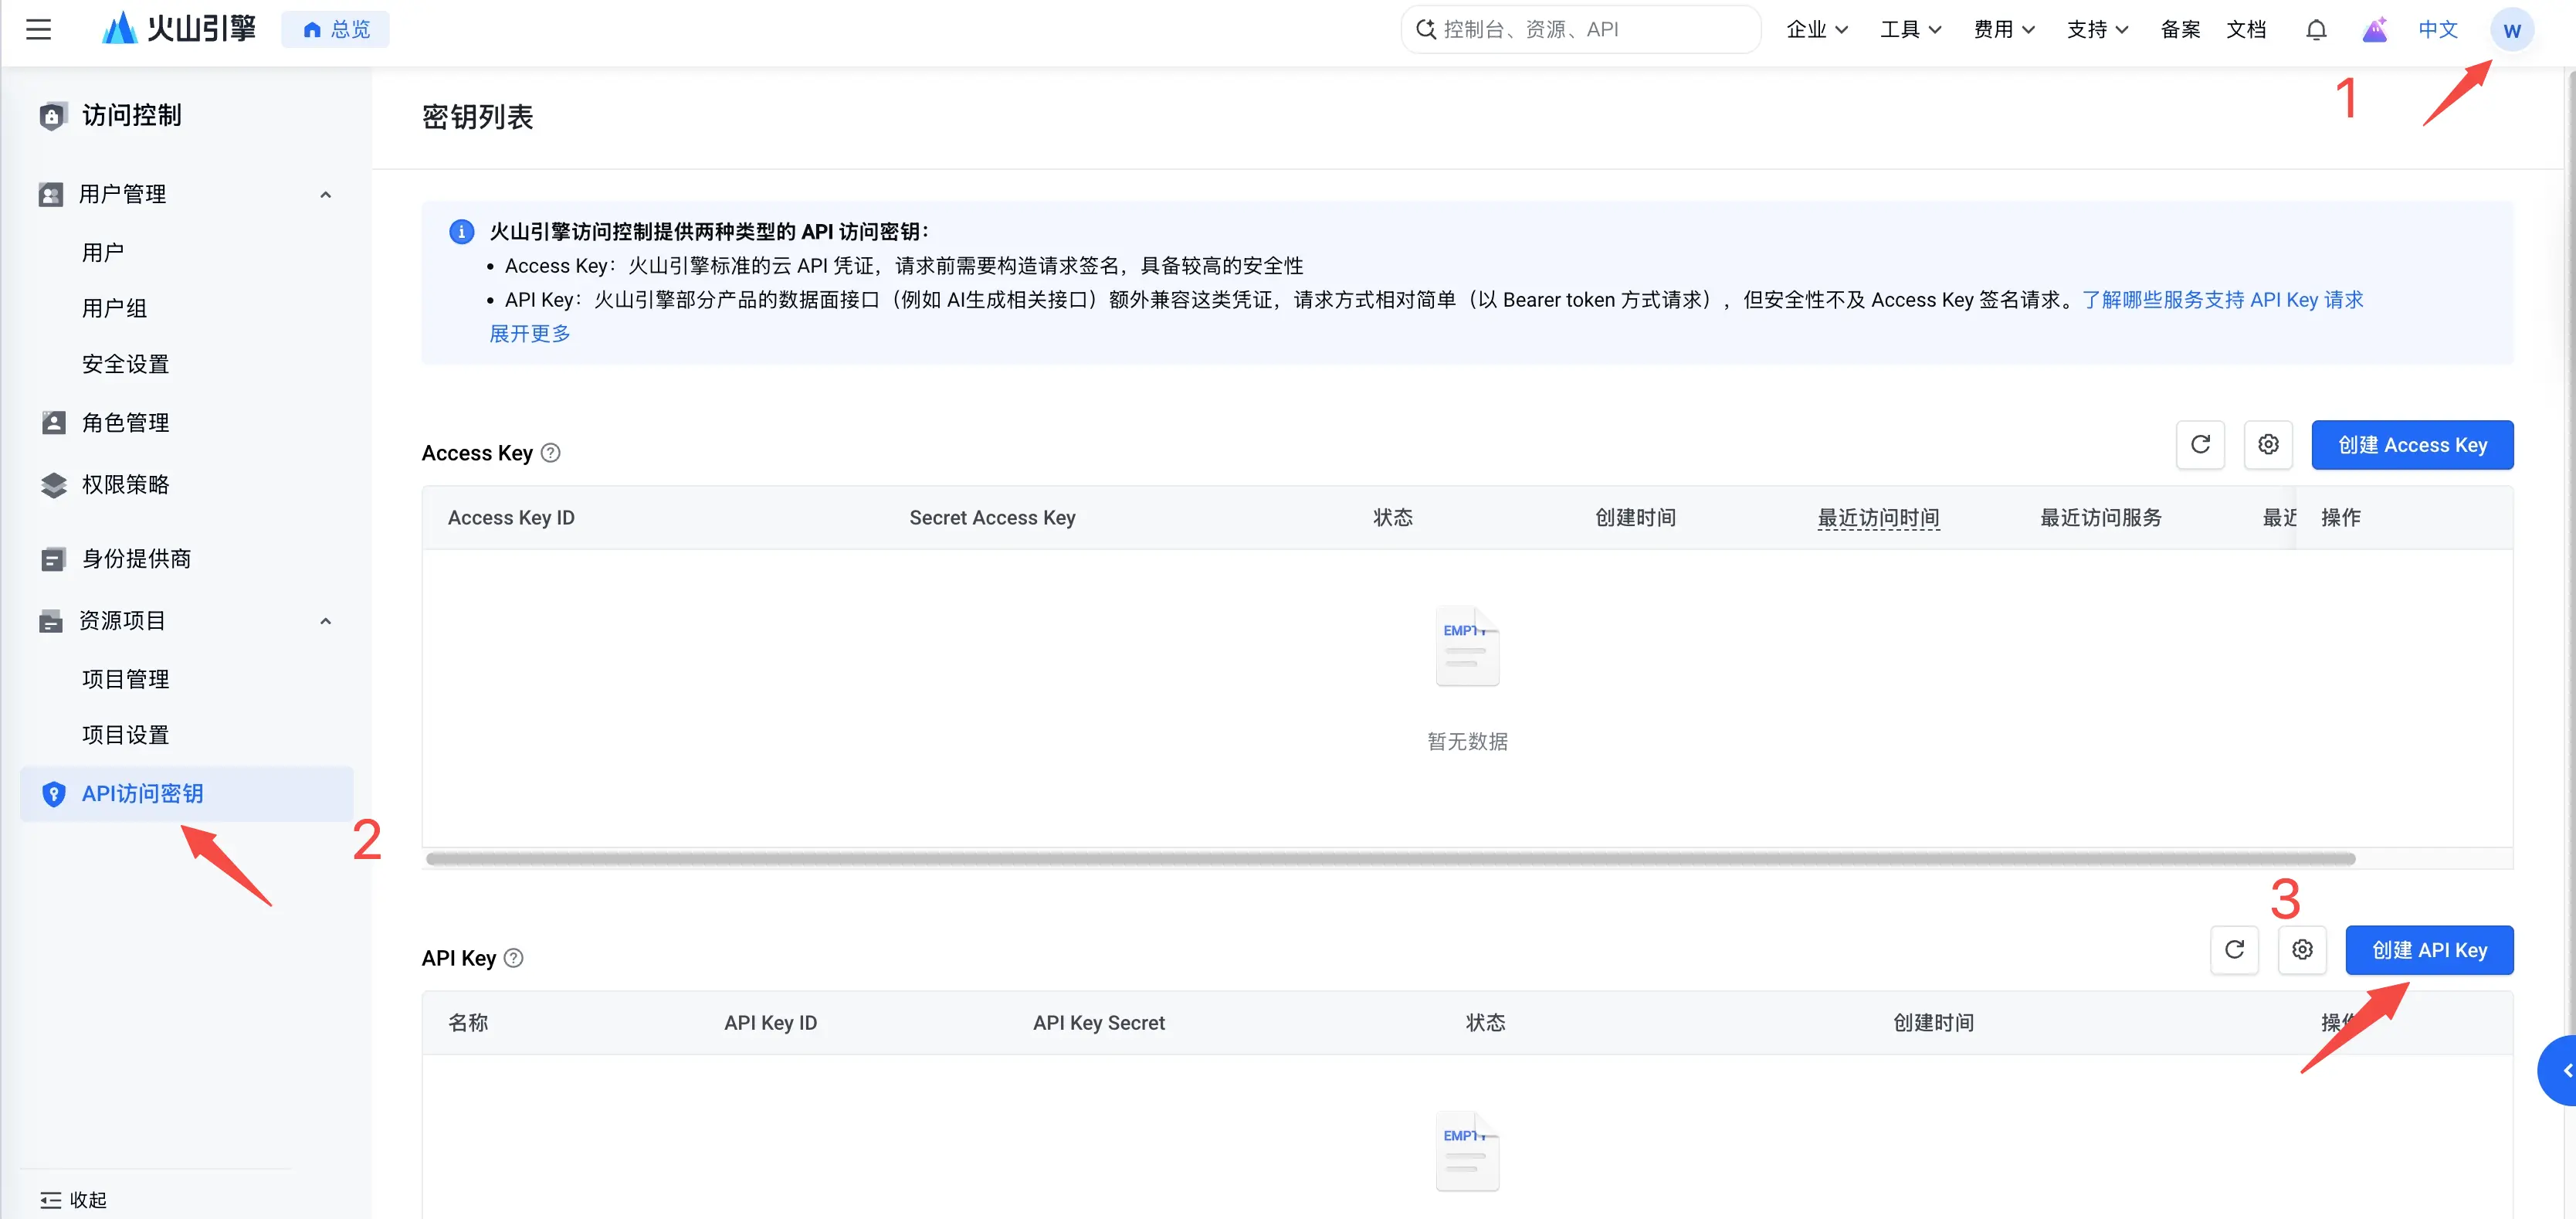Click the 展开更多 link
2576x1219 pixels.
(529, 334)
